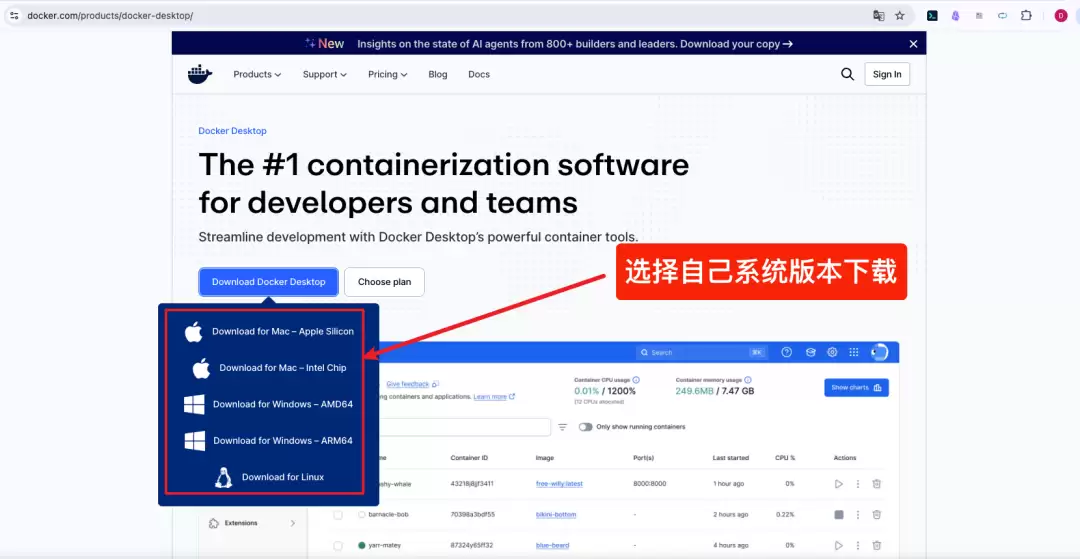Click the Sign In button
The width and height of the screenshot is (1080, 559).
(x=887, y=74)
